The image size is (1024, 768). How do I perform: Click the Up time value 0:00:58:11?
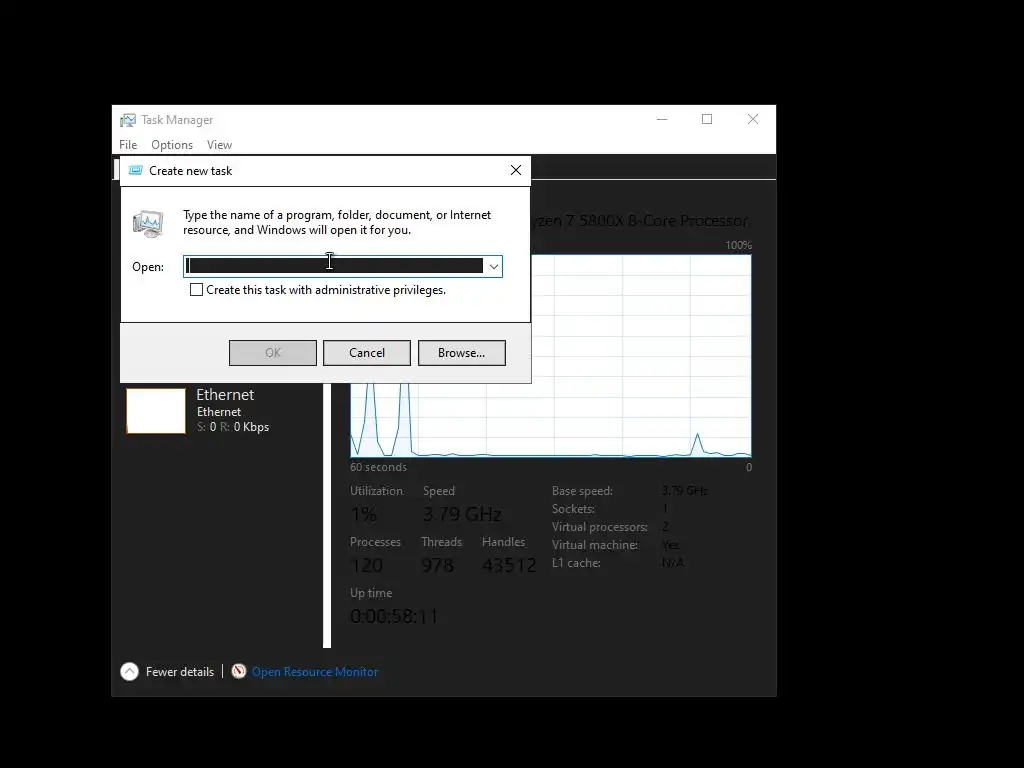click(394, 616)
